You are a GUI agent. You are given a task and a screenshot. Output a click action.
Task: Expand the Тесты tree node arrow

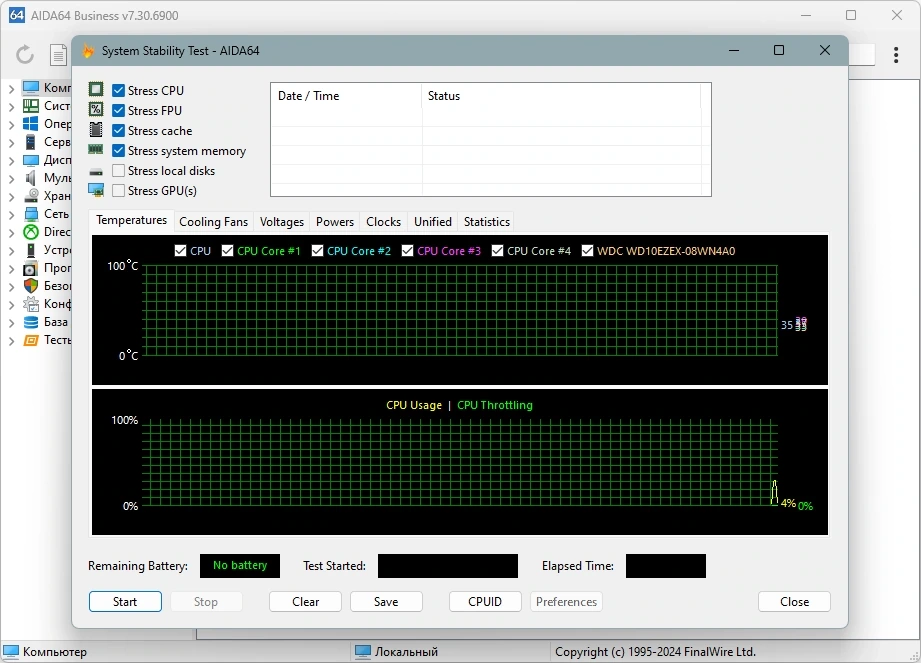click(x=11, y=341)
